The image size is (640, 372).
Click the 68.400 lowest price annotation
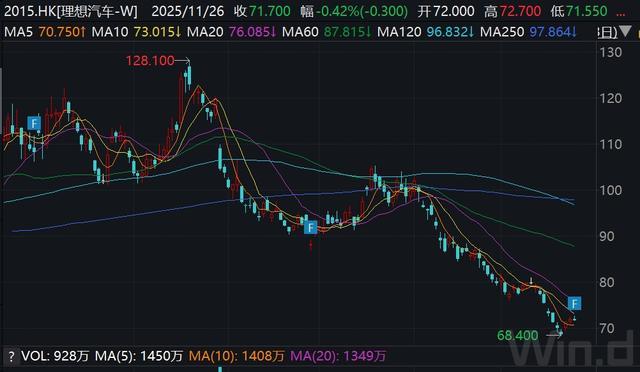[518, 336]
